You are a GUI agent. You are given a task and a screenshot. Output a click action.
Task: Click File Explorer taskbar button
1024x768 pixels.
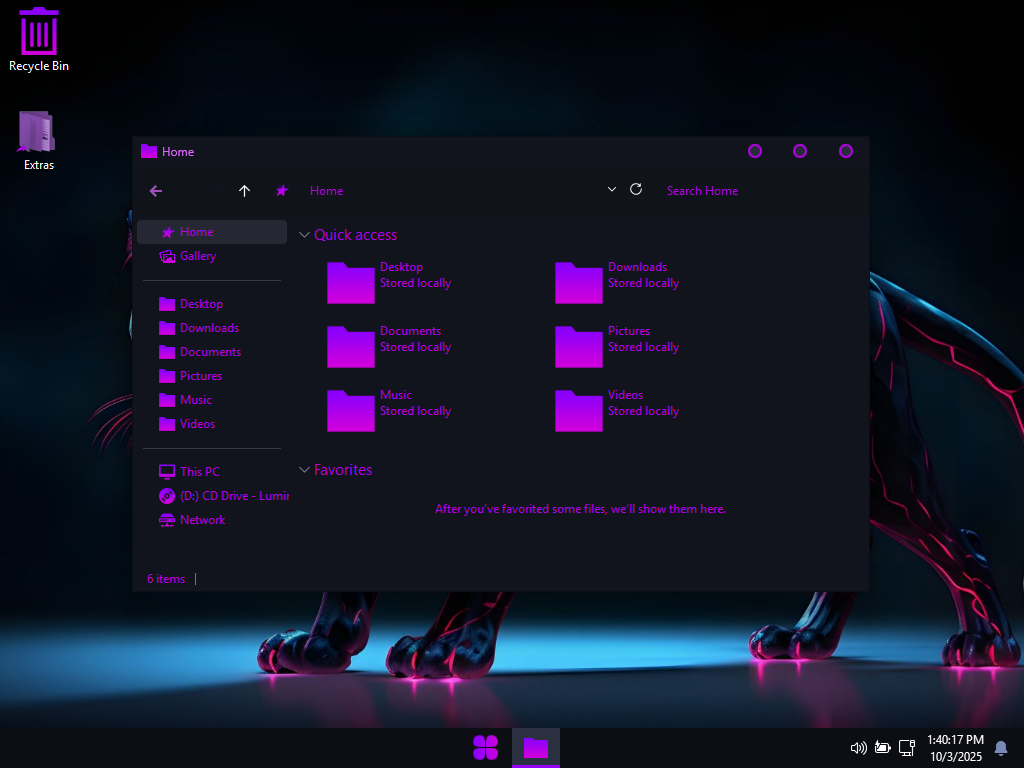(536, 748)
